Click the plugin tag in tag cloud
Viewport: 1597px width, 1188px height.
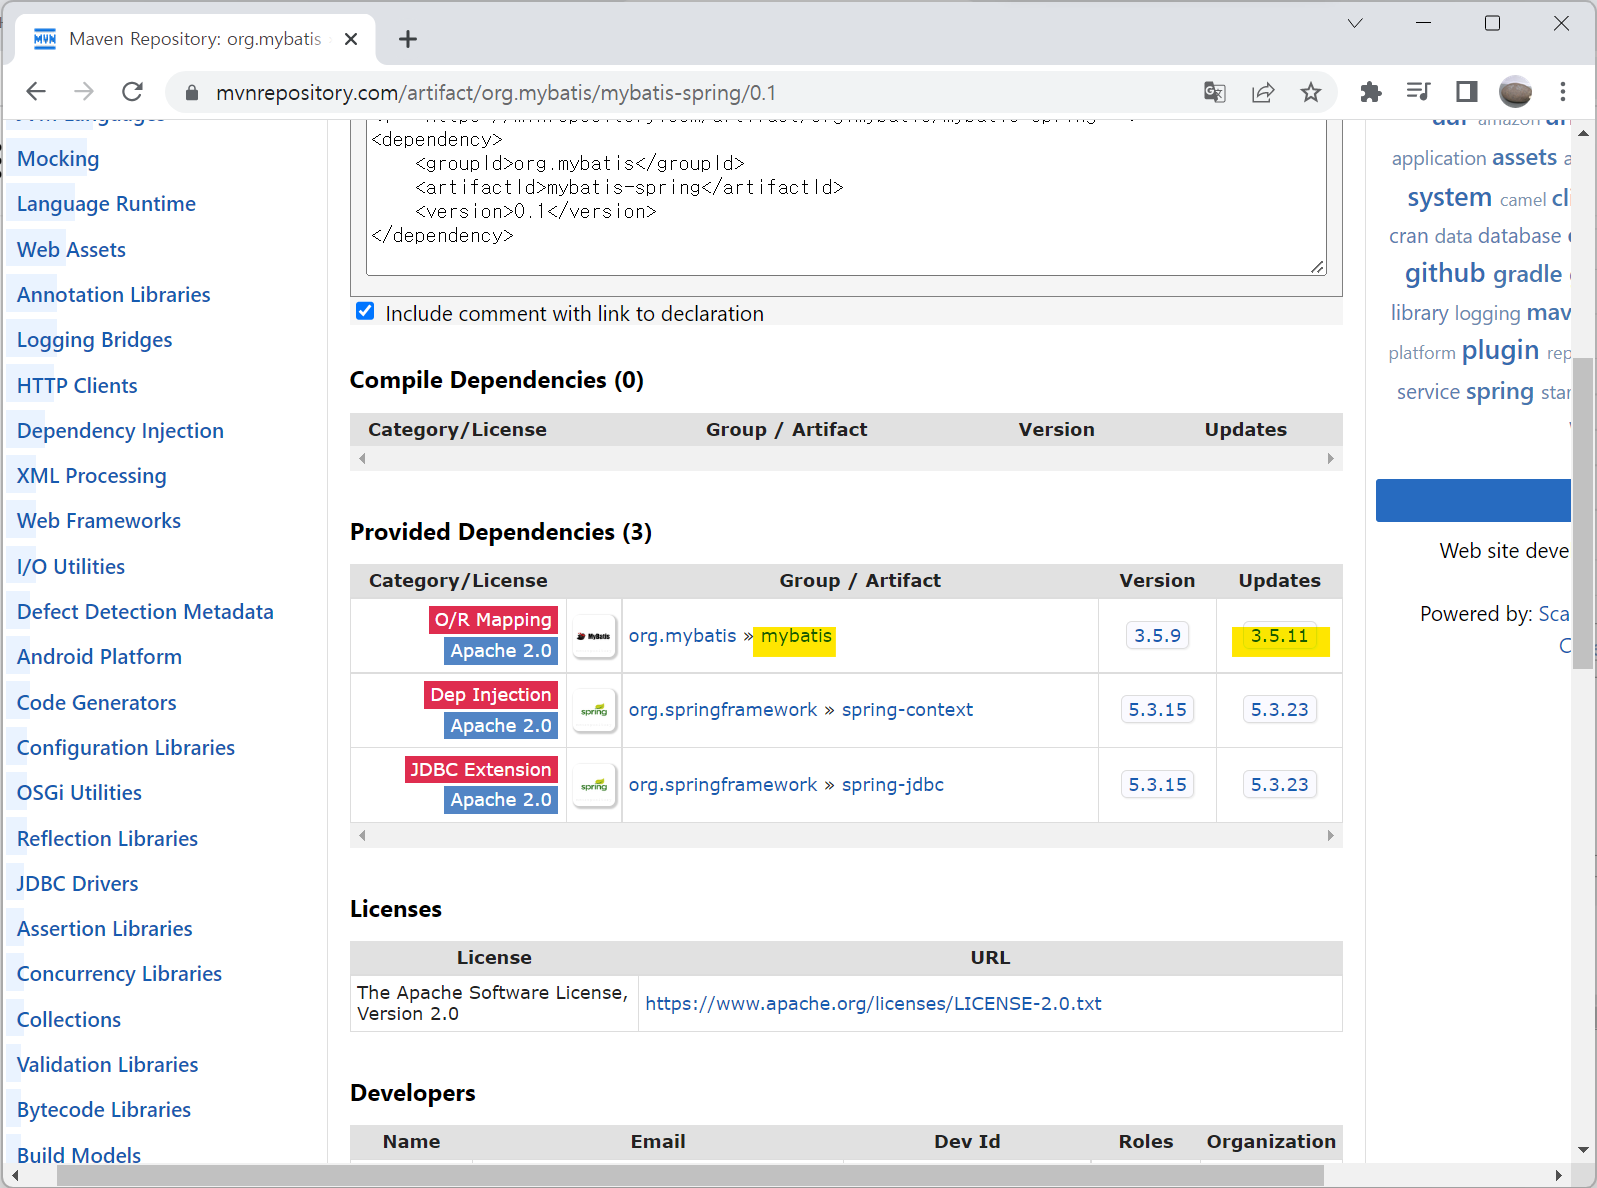coord(1500,351)
